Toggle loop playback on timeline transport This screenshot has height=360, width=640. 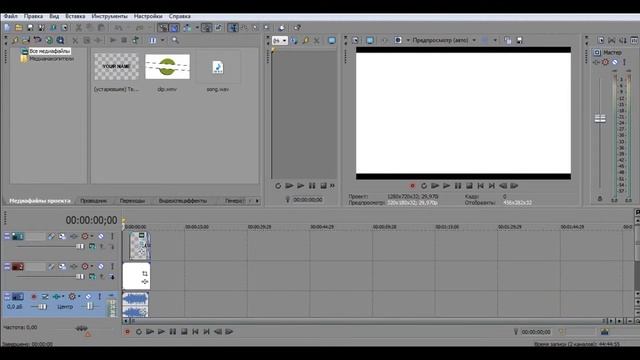click(138, 332)
